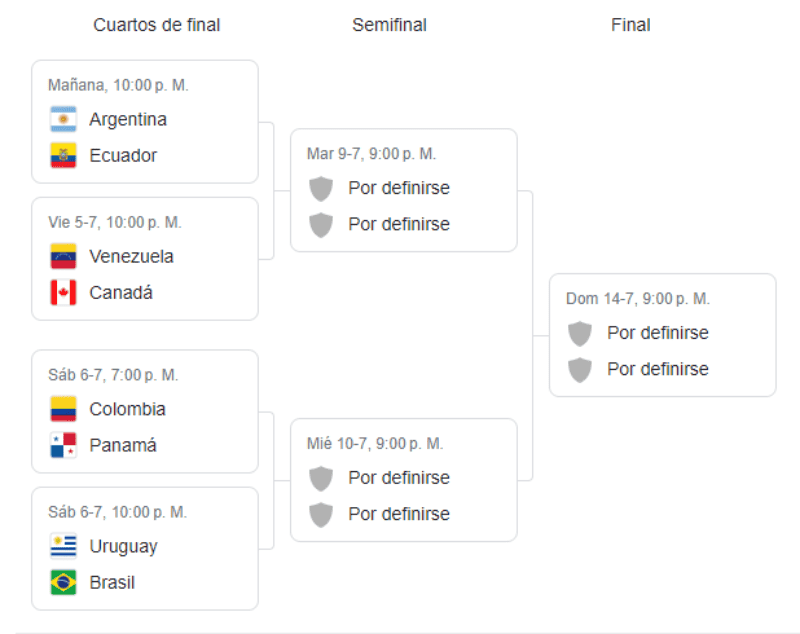Click the Venezuela flag icon

tap(63, 257)
